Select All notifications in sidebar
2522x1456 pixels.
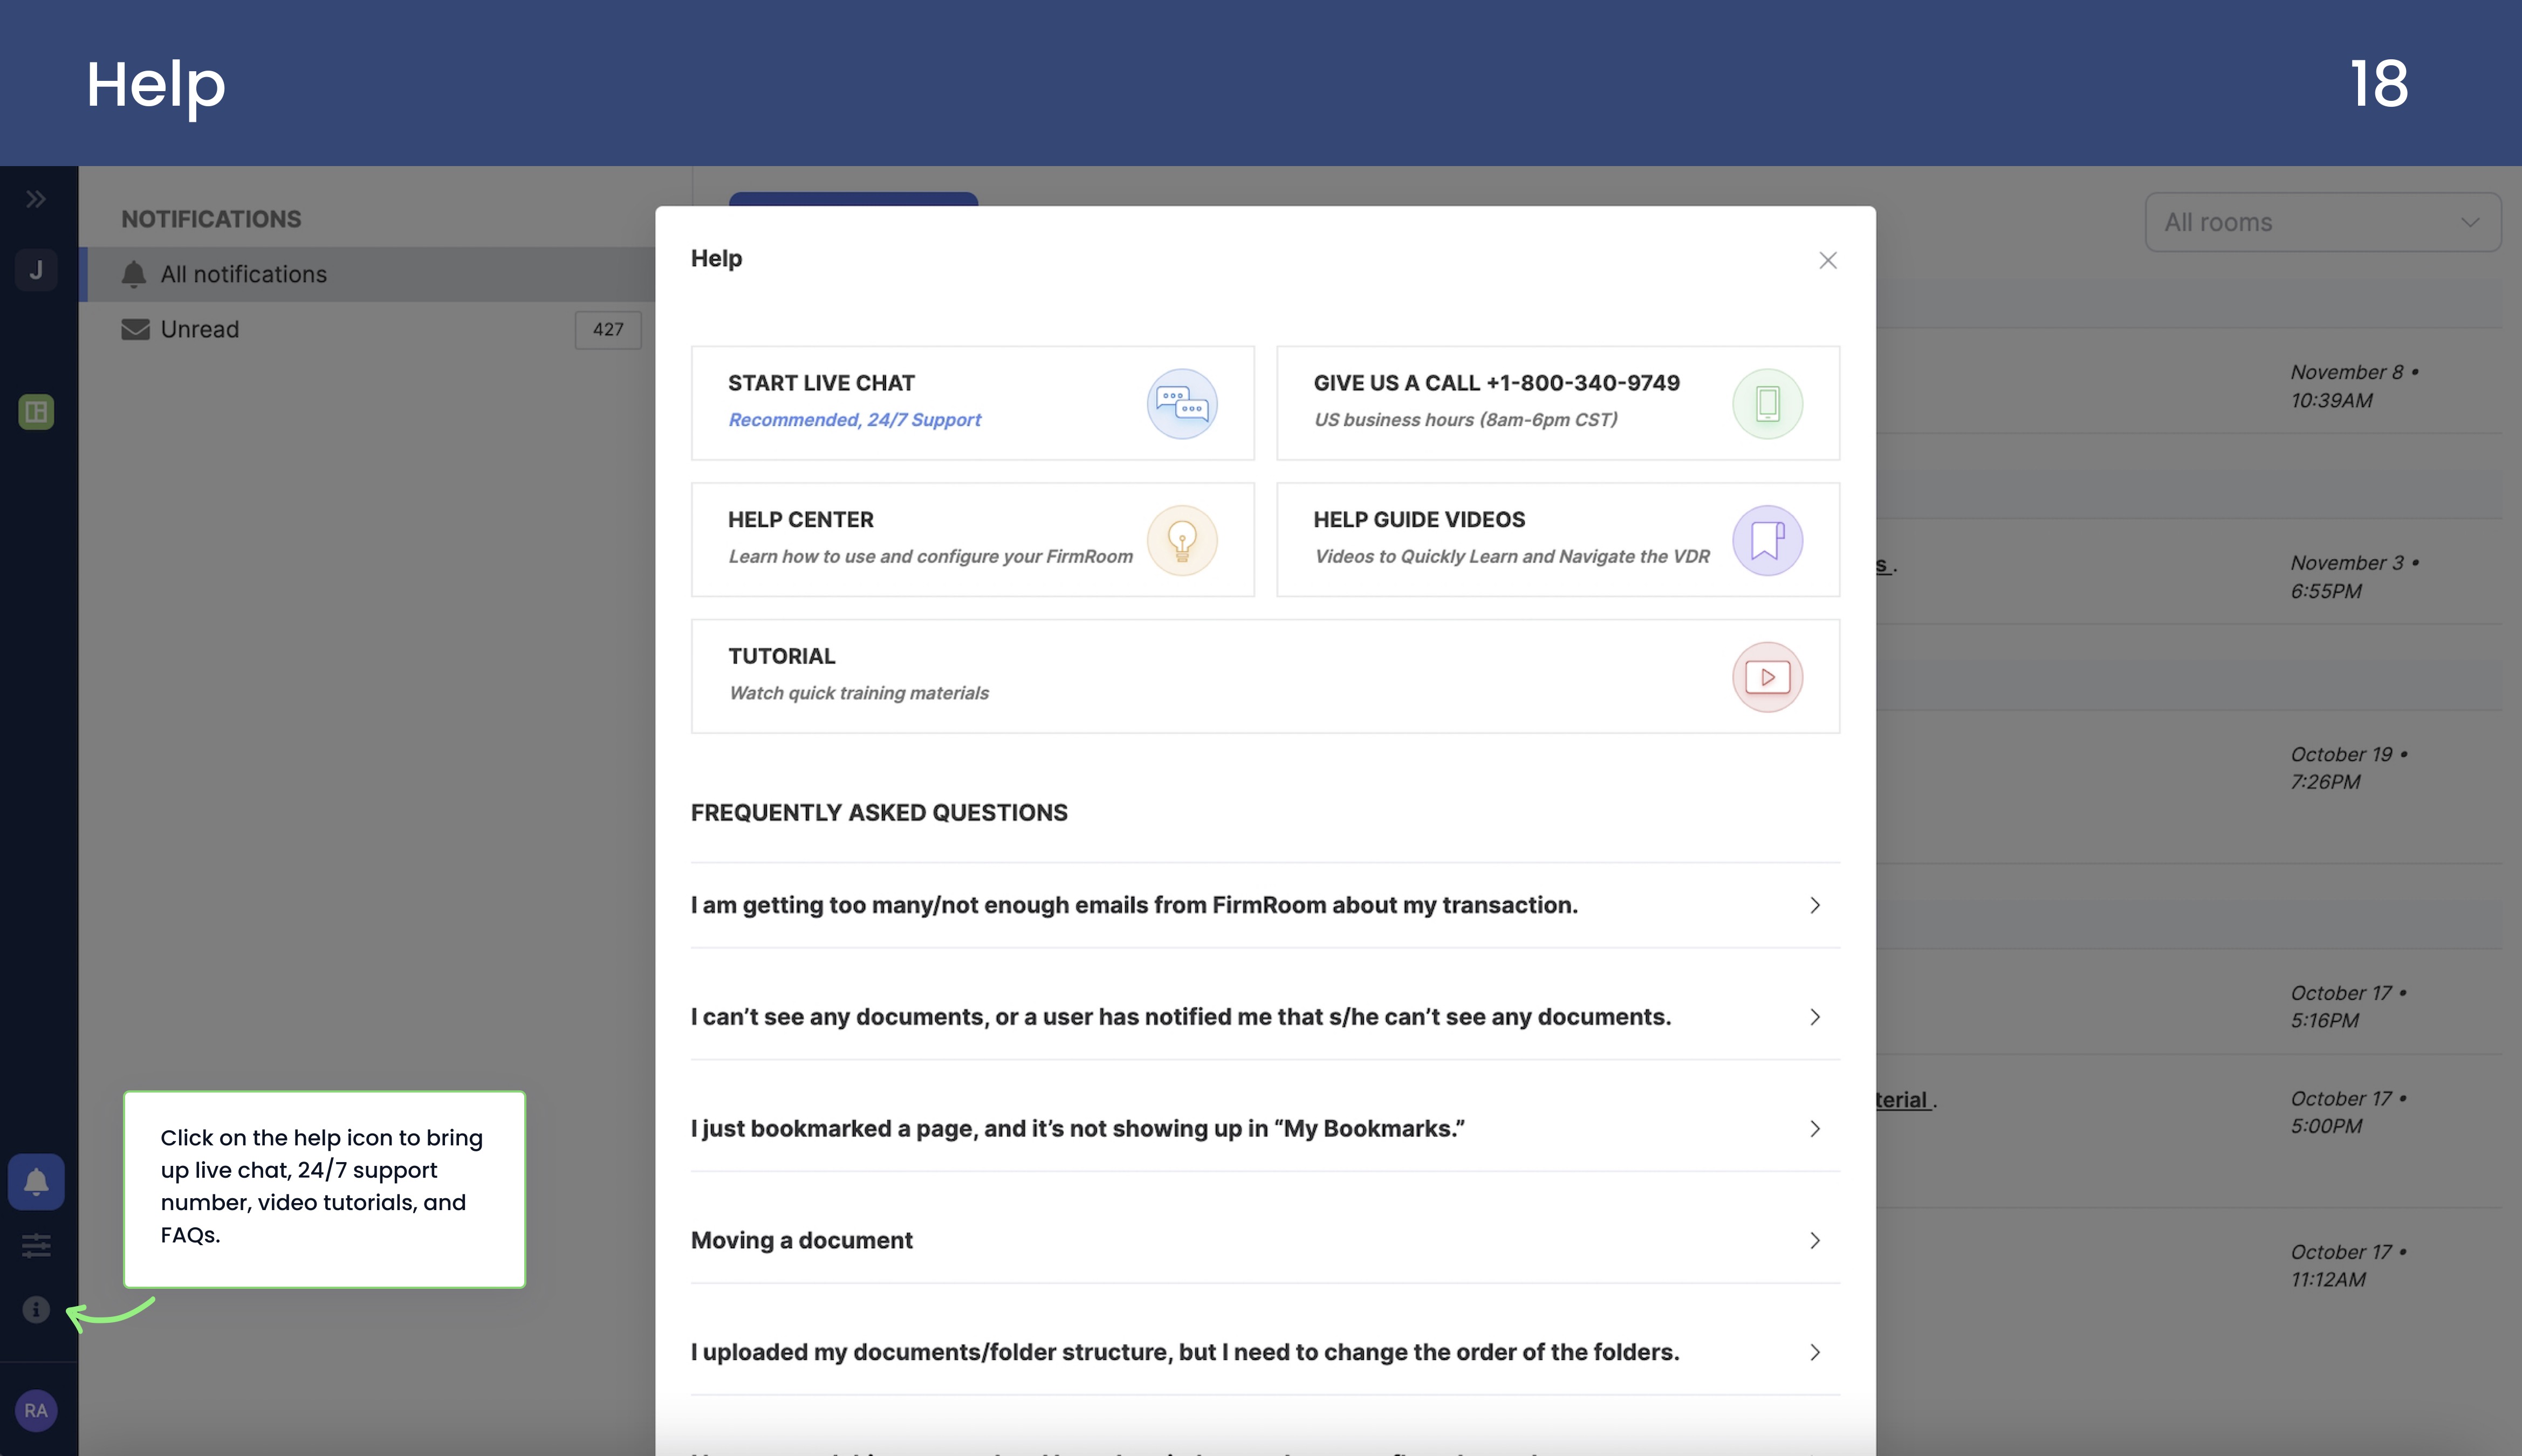point(367,274)
